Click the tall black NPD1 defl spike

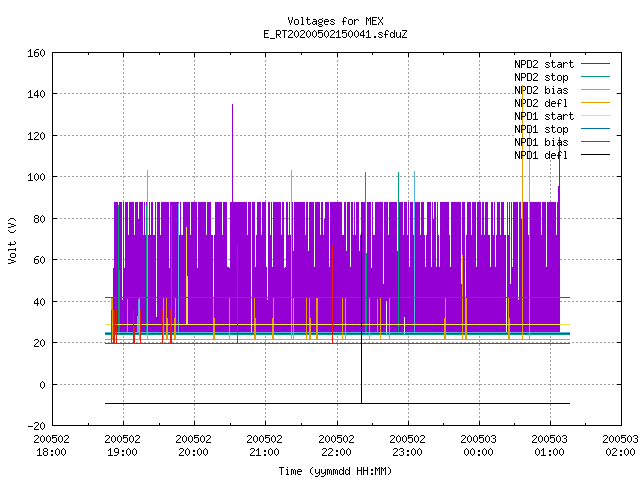click(x=361, y=318)
